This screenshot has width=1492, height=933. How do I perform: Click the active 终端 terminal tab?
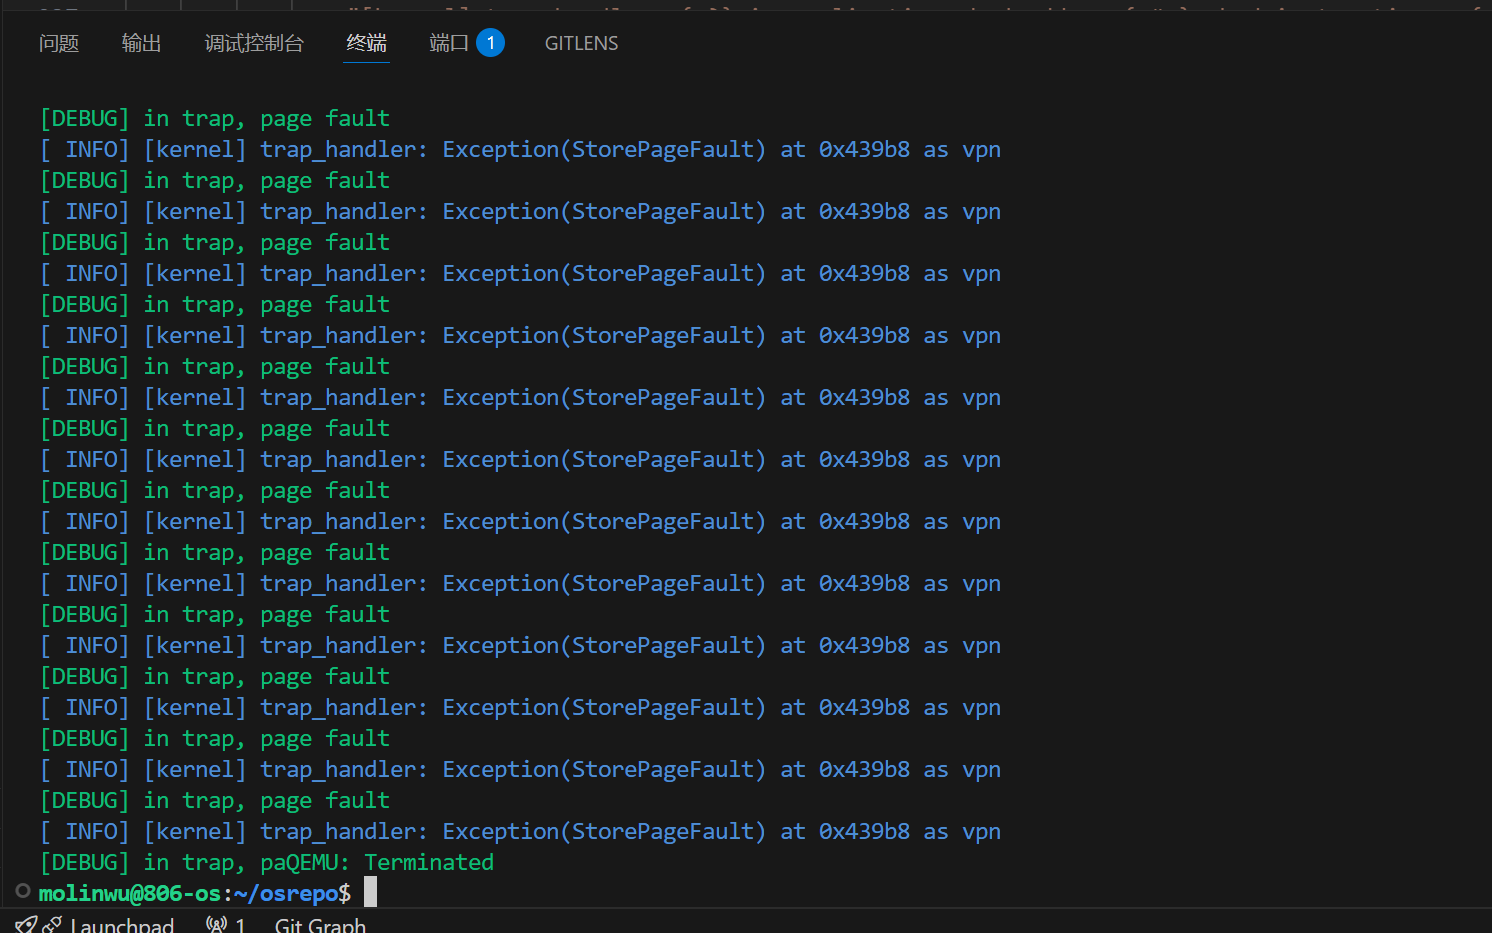tap(366, 43)
